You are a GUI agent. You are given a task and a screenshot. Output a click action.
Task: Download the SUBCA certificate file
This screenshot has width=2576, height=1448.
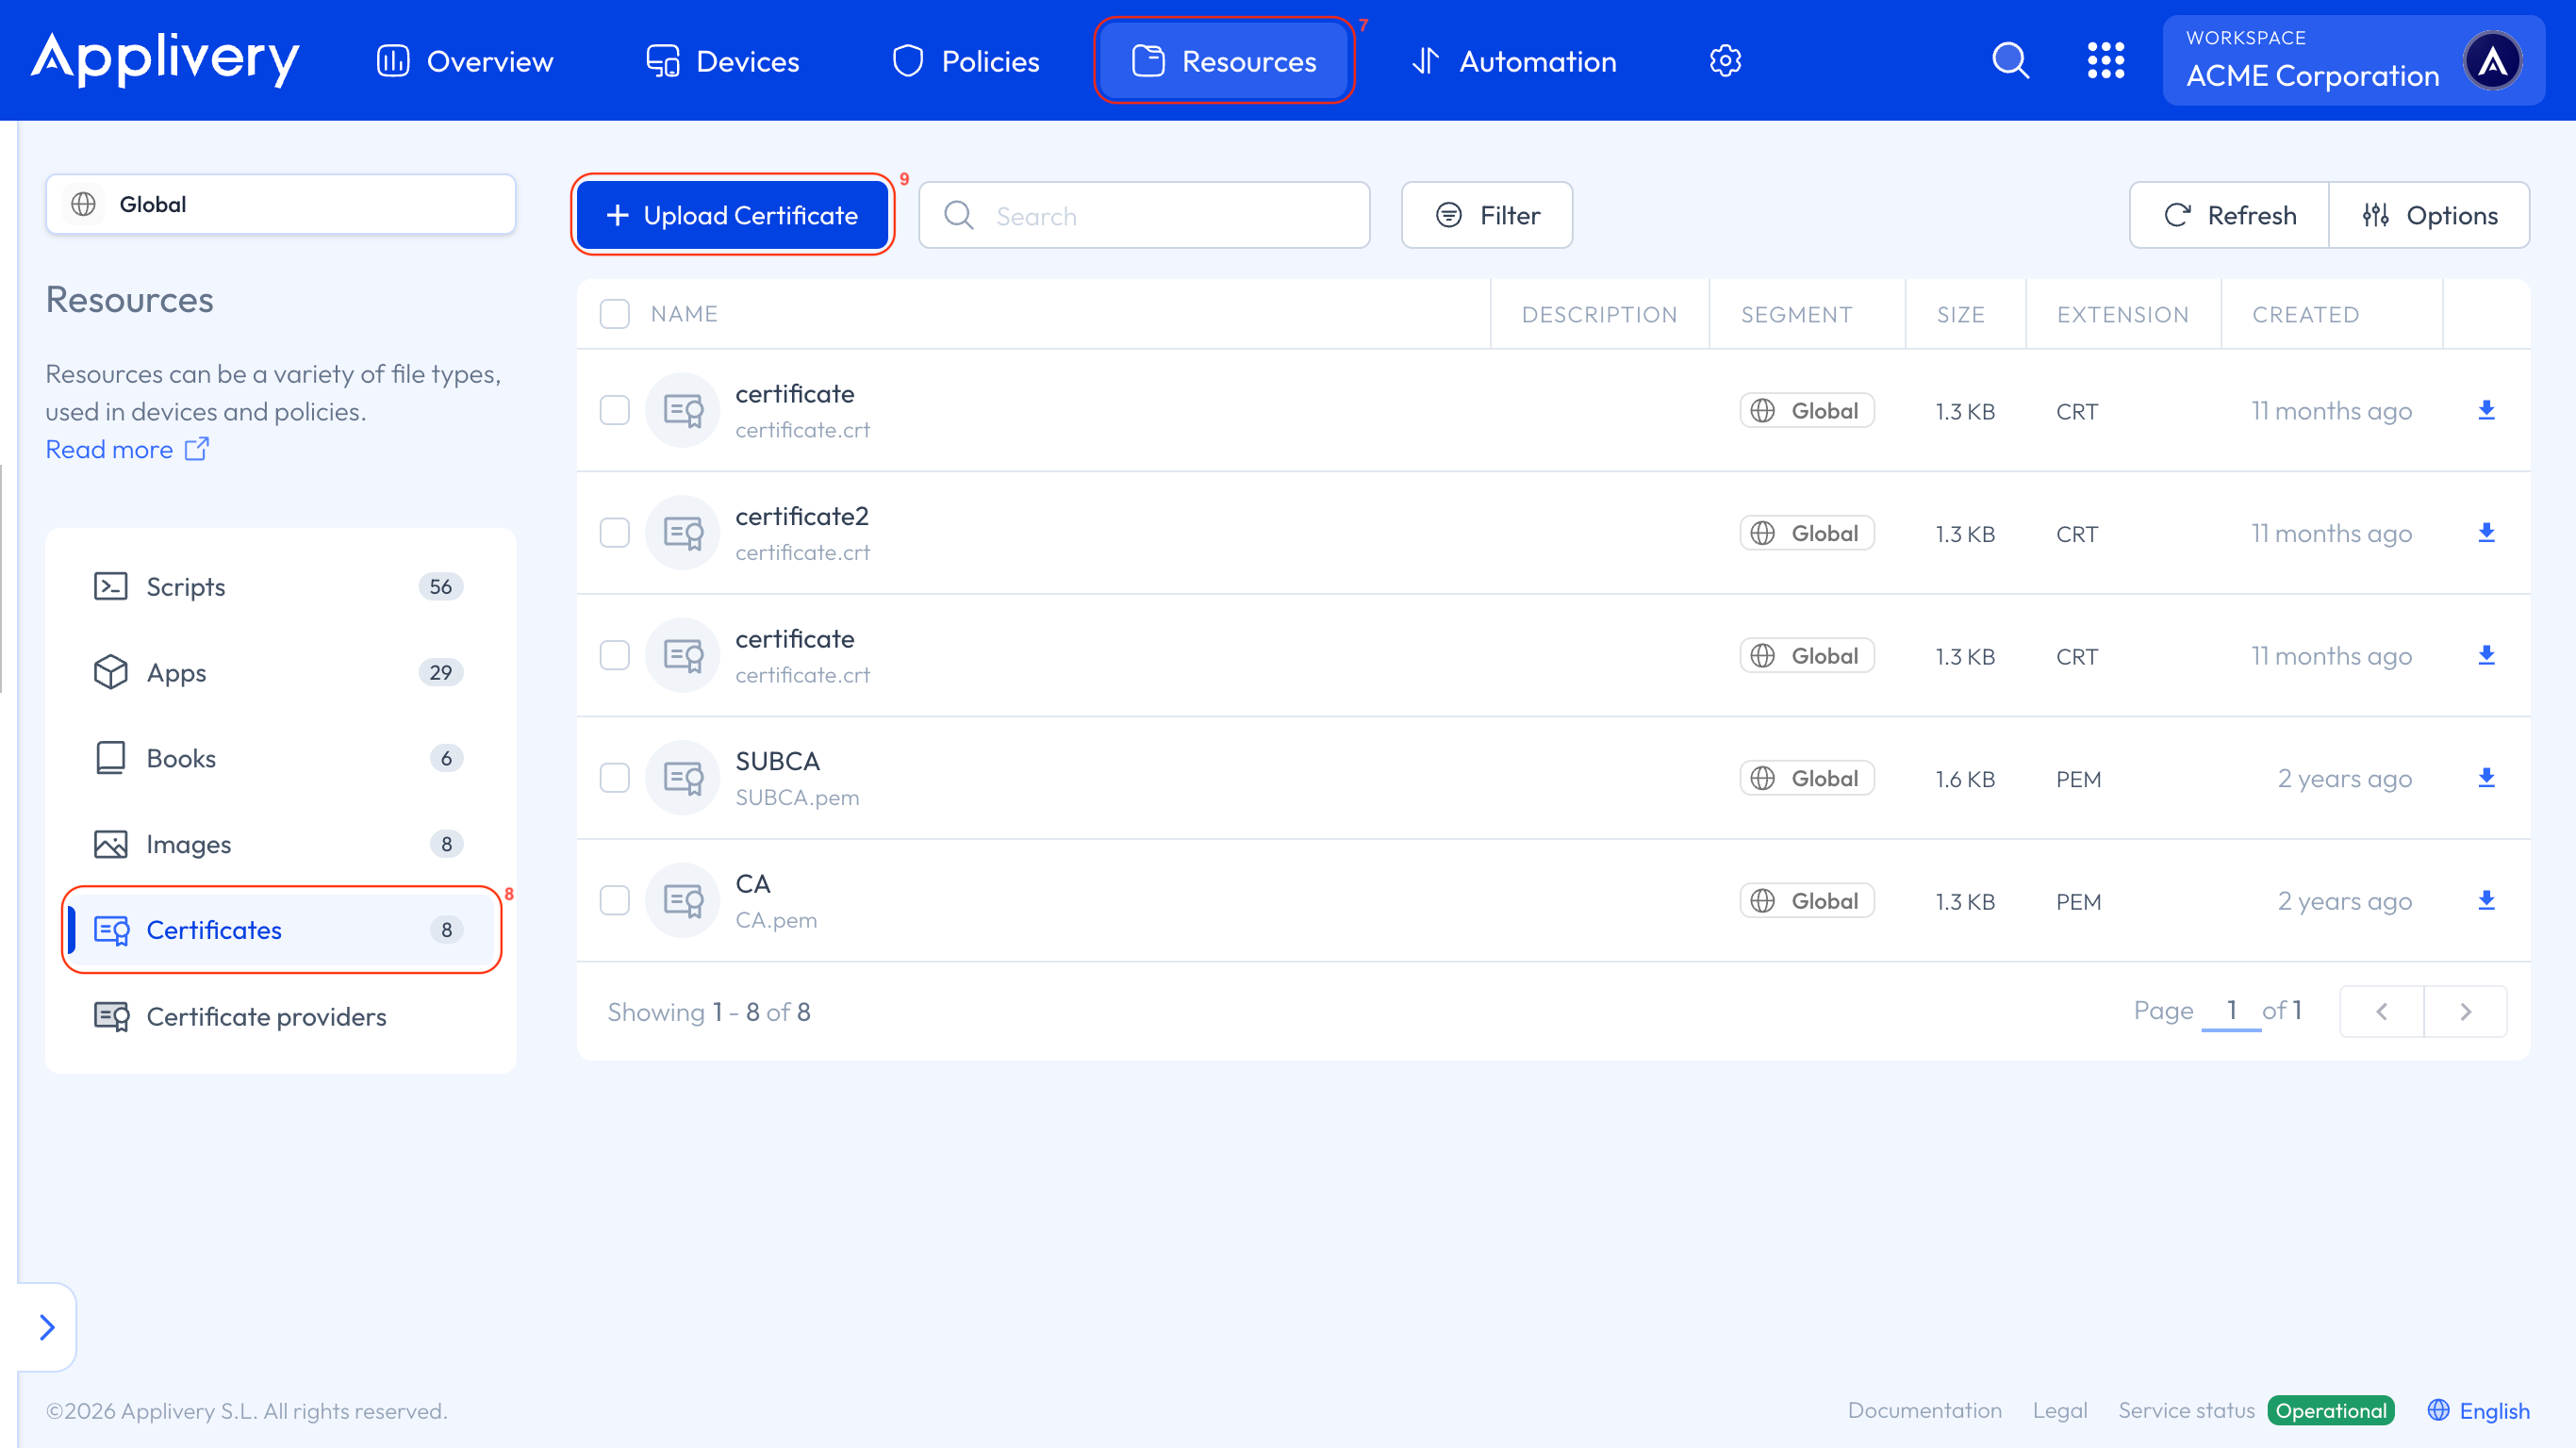coord(2486,778)
